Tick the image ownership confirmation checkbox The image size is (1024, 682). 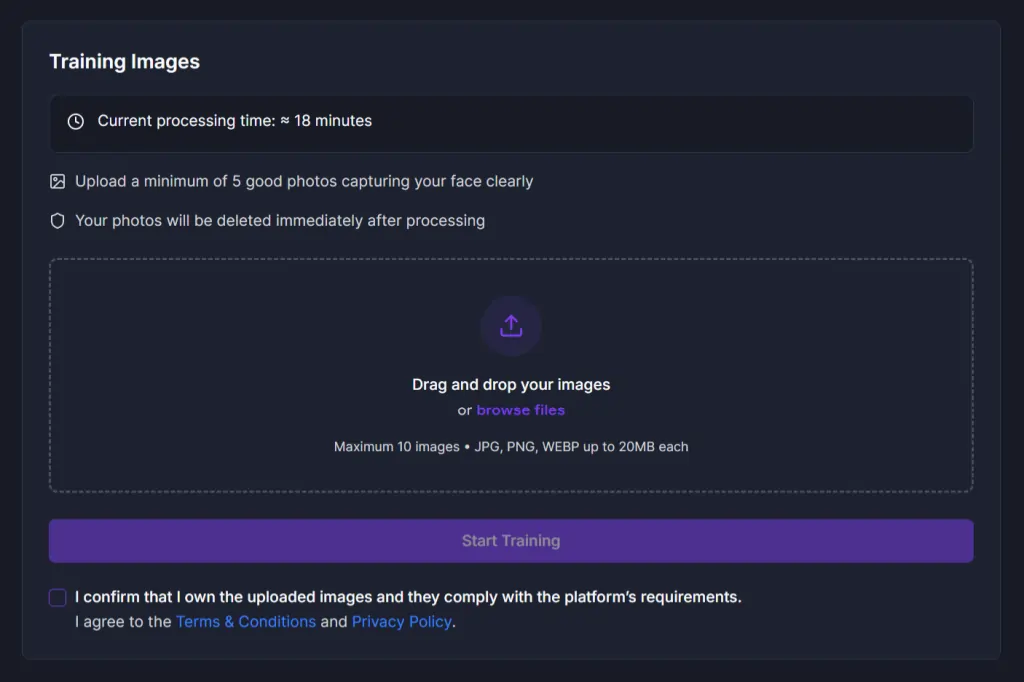58,598
